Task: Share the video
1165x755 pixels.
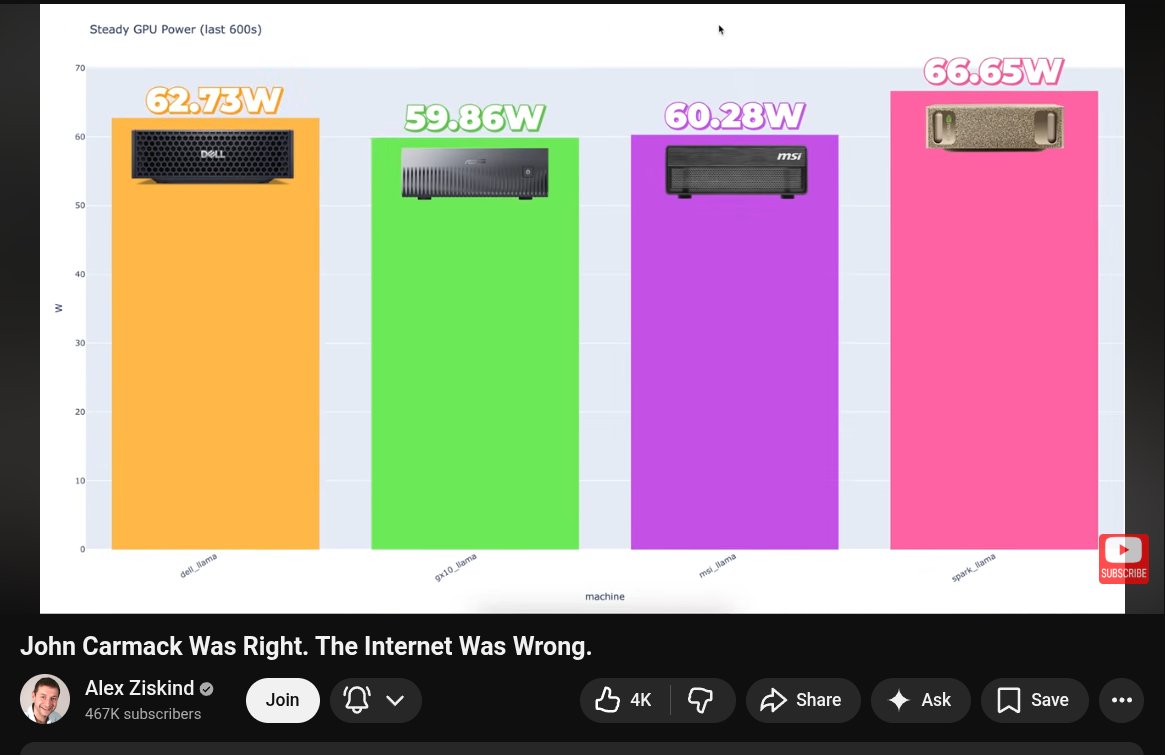Action: click(x=803, y=700)
